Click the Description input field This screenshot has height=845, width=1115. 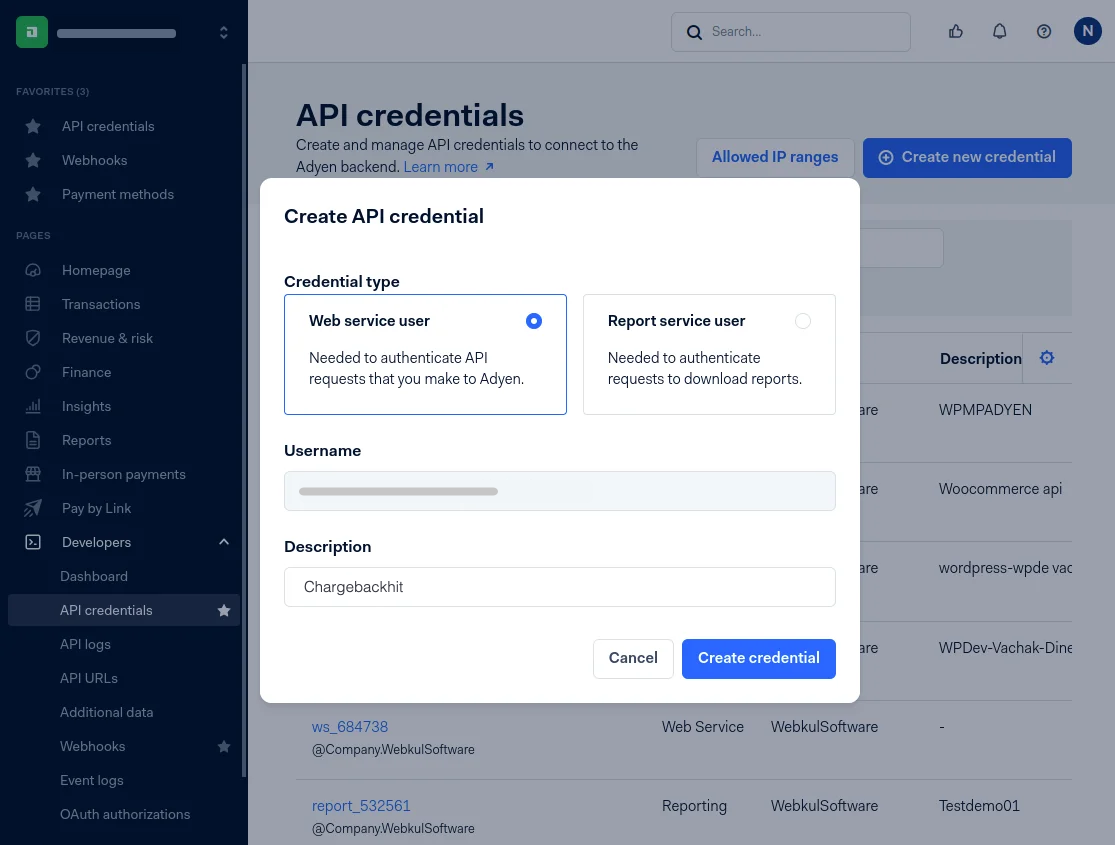click(559, 587)
